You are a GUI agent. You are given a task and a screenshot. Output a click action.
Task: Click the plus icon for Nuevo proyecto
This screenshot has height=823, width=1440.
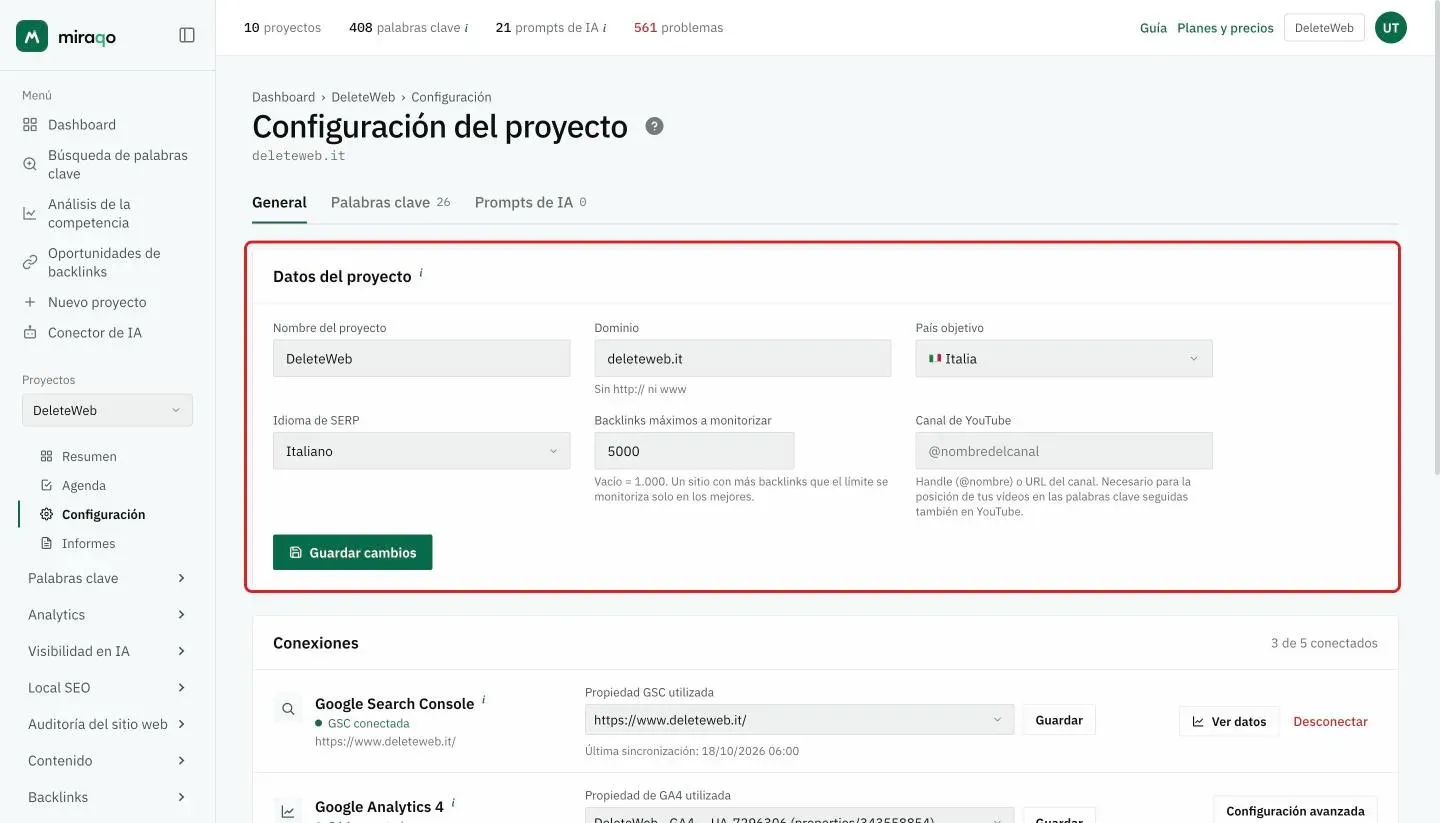tap(30, 302)
